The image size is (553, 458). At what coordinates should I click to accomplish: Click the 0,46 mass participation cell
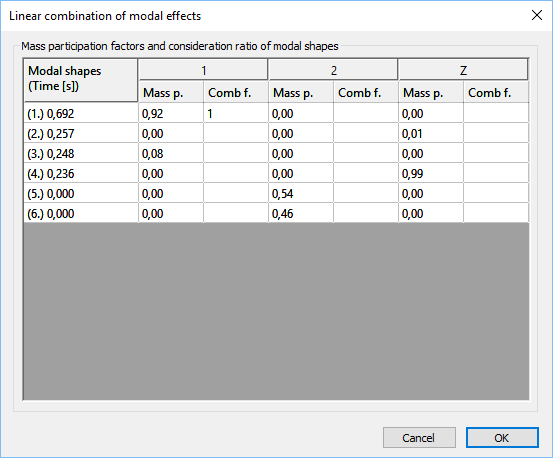[301, 213]
